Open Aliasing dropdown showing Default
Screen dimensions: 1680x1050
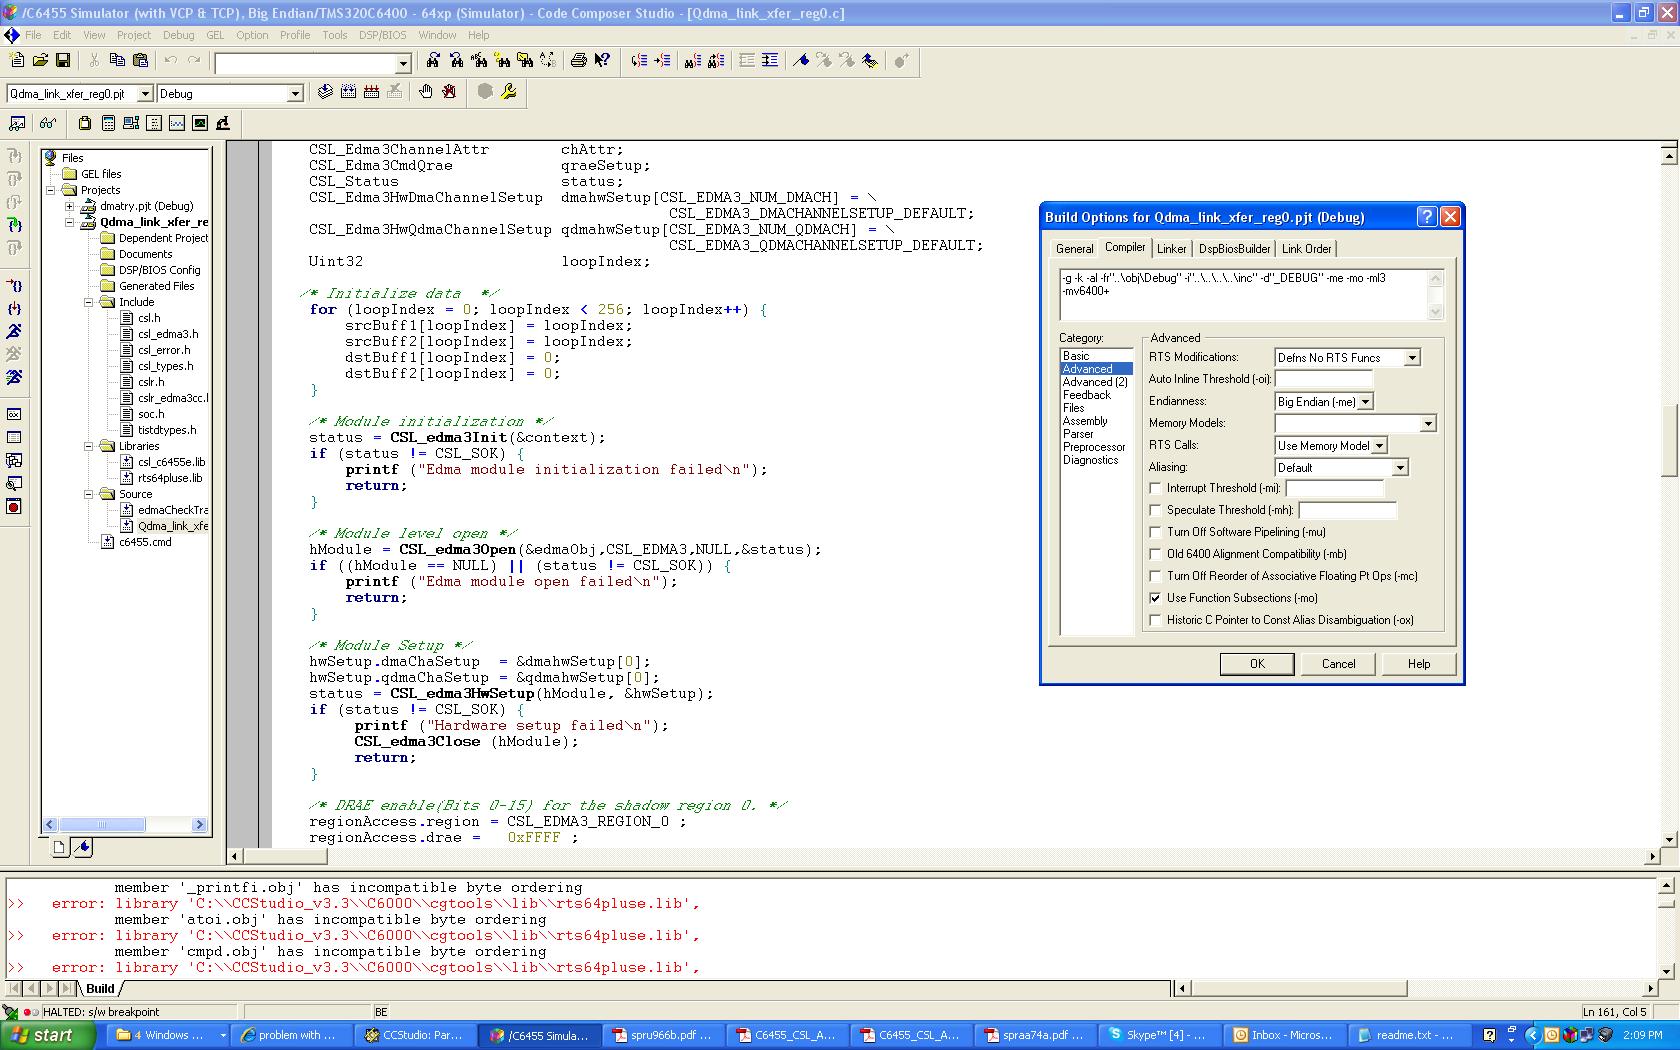(x=1400, y=468)
